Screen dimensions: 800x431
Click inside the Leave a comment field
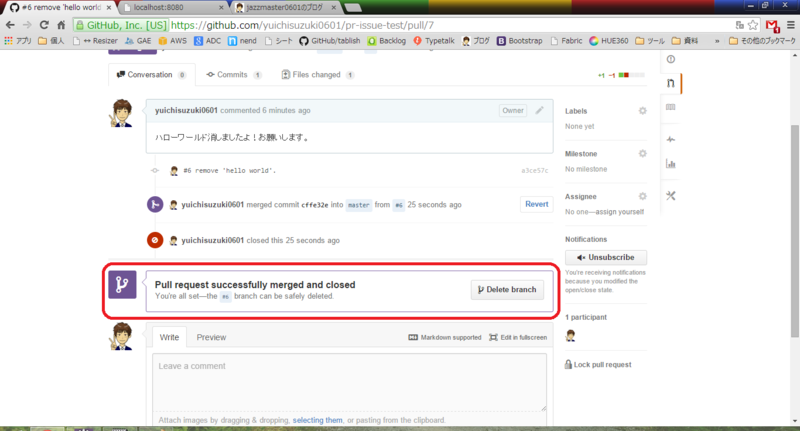click(x=349, y=383)
